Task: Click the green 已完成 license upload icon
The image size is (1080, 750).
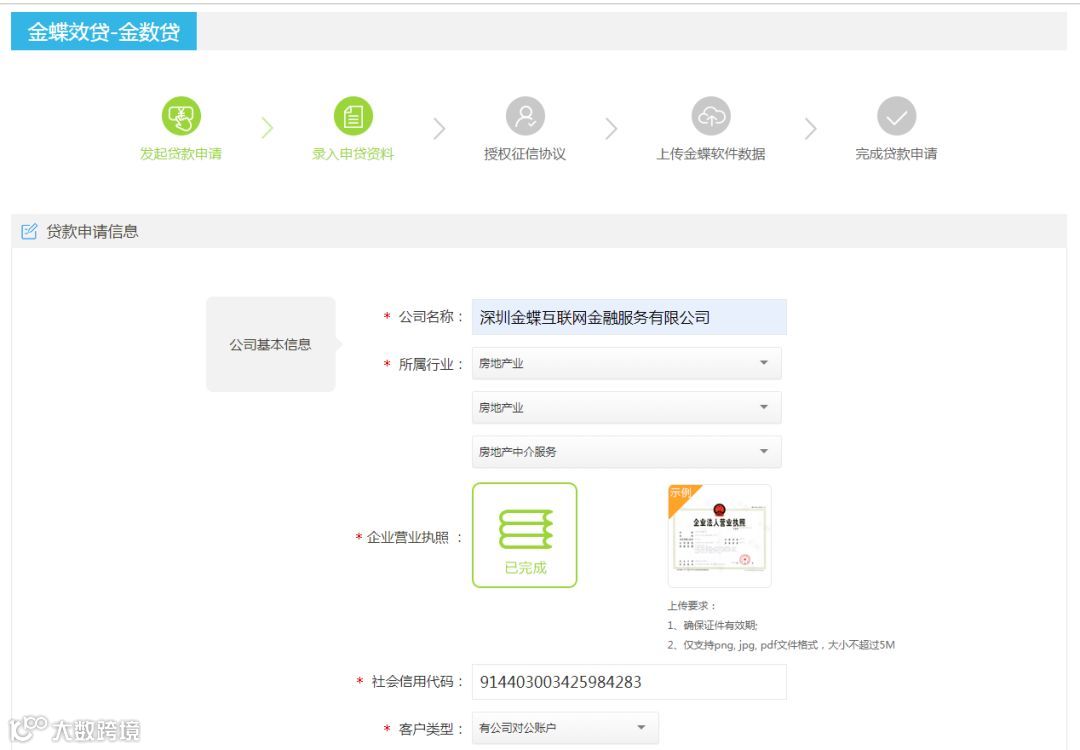Action: tap(525, 535)
